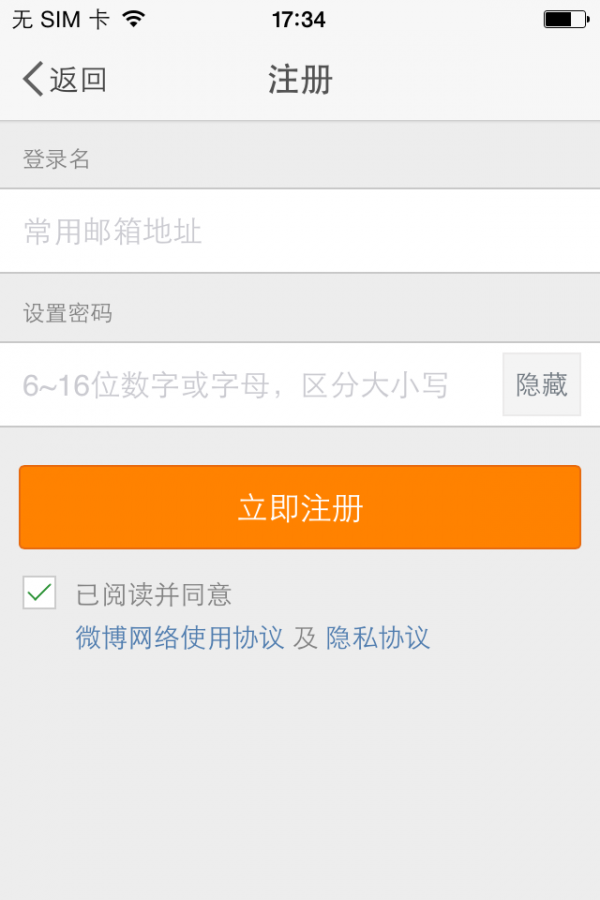
Task: Tap the empty gray area below agreement links
Action: pos(300,780)
